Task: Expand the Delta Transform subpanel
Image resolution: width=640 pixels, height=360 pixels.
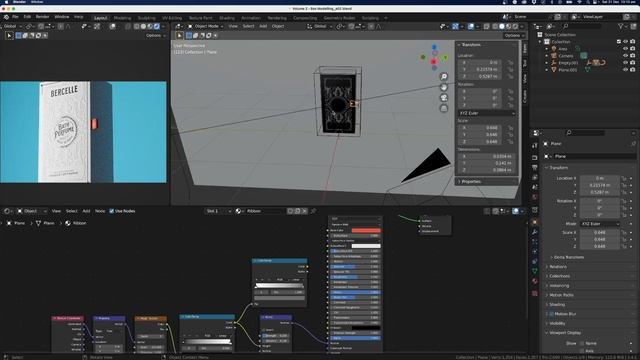Action: [569, 257]
